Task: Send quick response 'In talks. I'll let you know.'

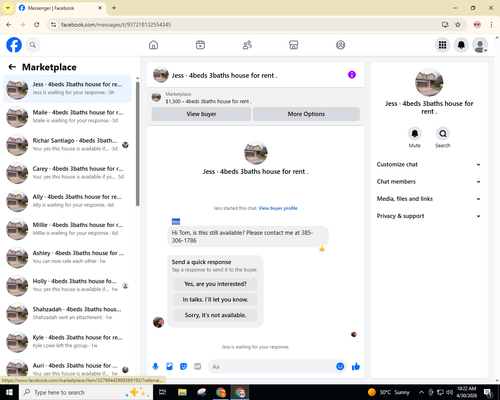Action: pos(215,300)
